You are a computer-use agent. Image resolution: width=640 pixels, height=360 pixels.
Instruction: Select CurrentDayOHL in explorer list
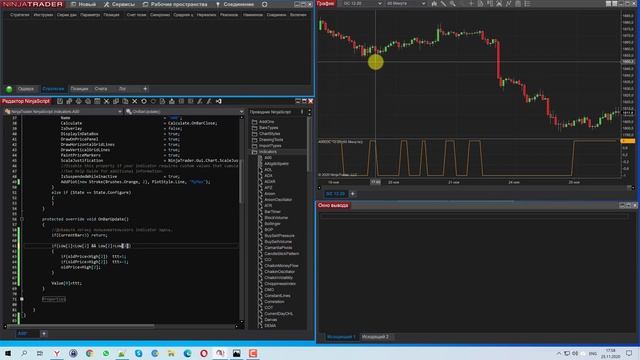[279, 314]
